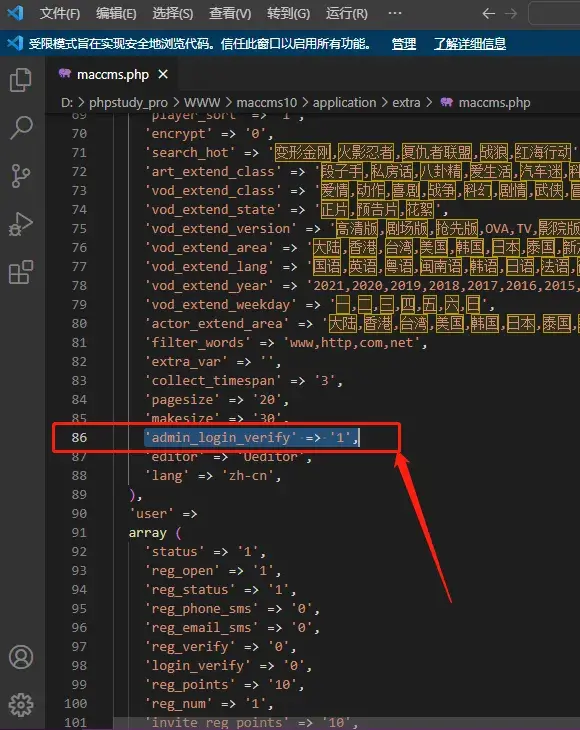Click the 'vod_extend_weekday' key on line 79

click(x=221, y=305)
